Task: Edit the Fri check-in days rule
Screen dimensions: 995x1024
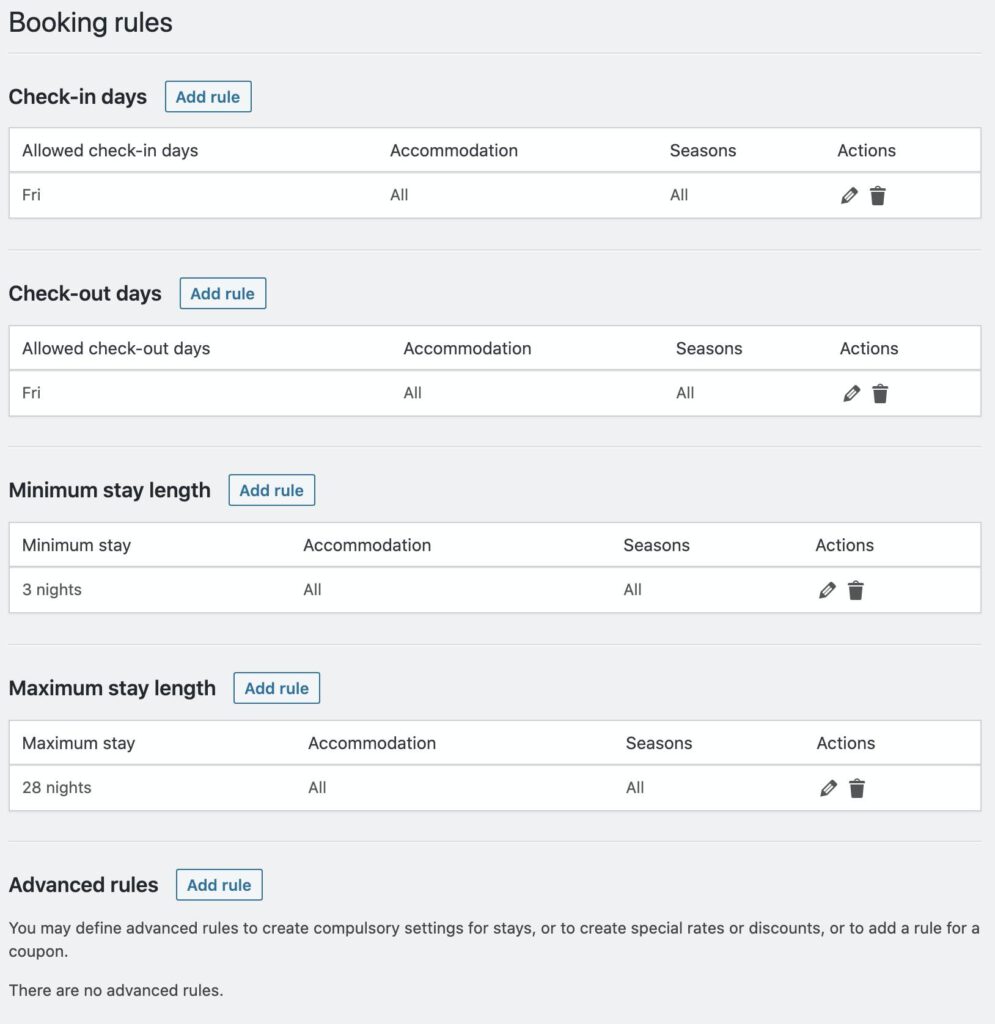Action: (849, 195)
